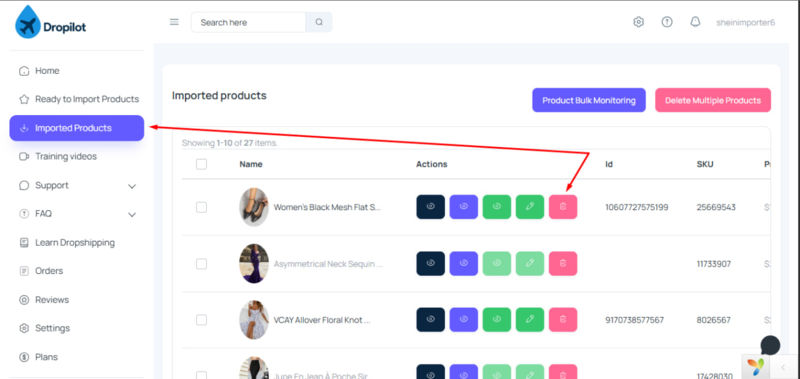Open notifications bell in header

(x=695, y=22)
